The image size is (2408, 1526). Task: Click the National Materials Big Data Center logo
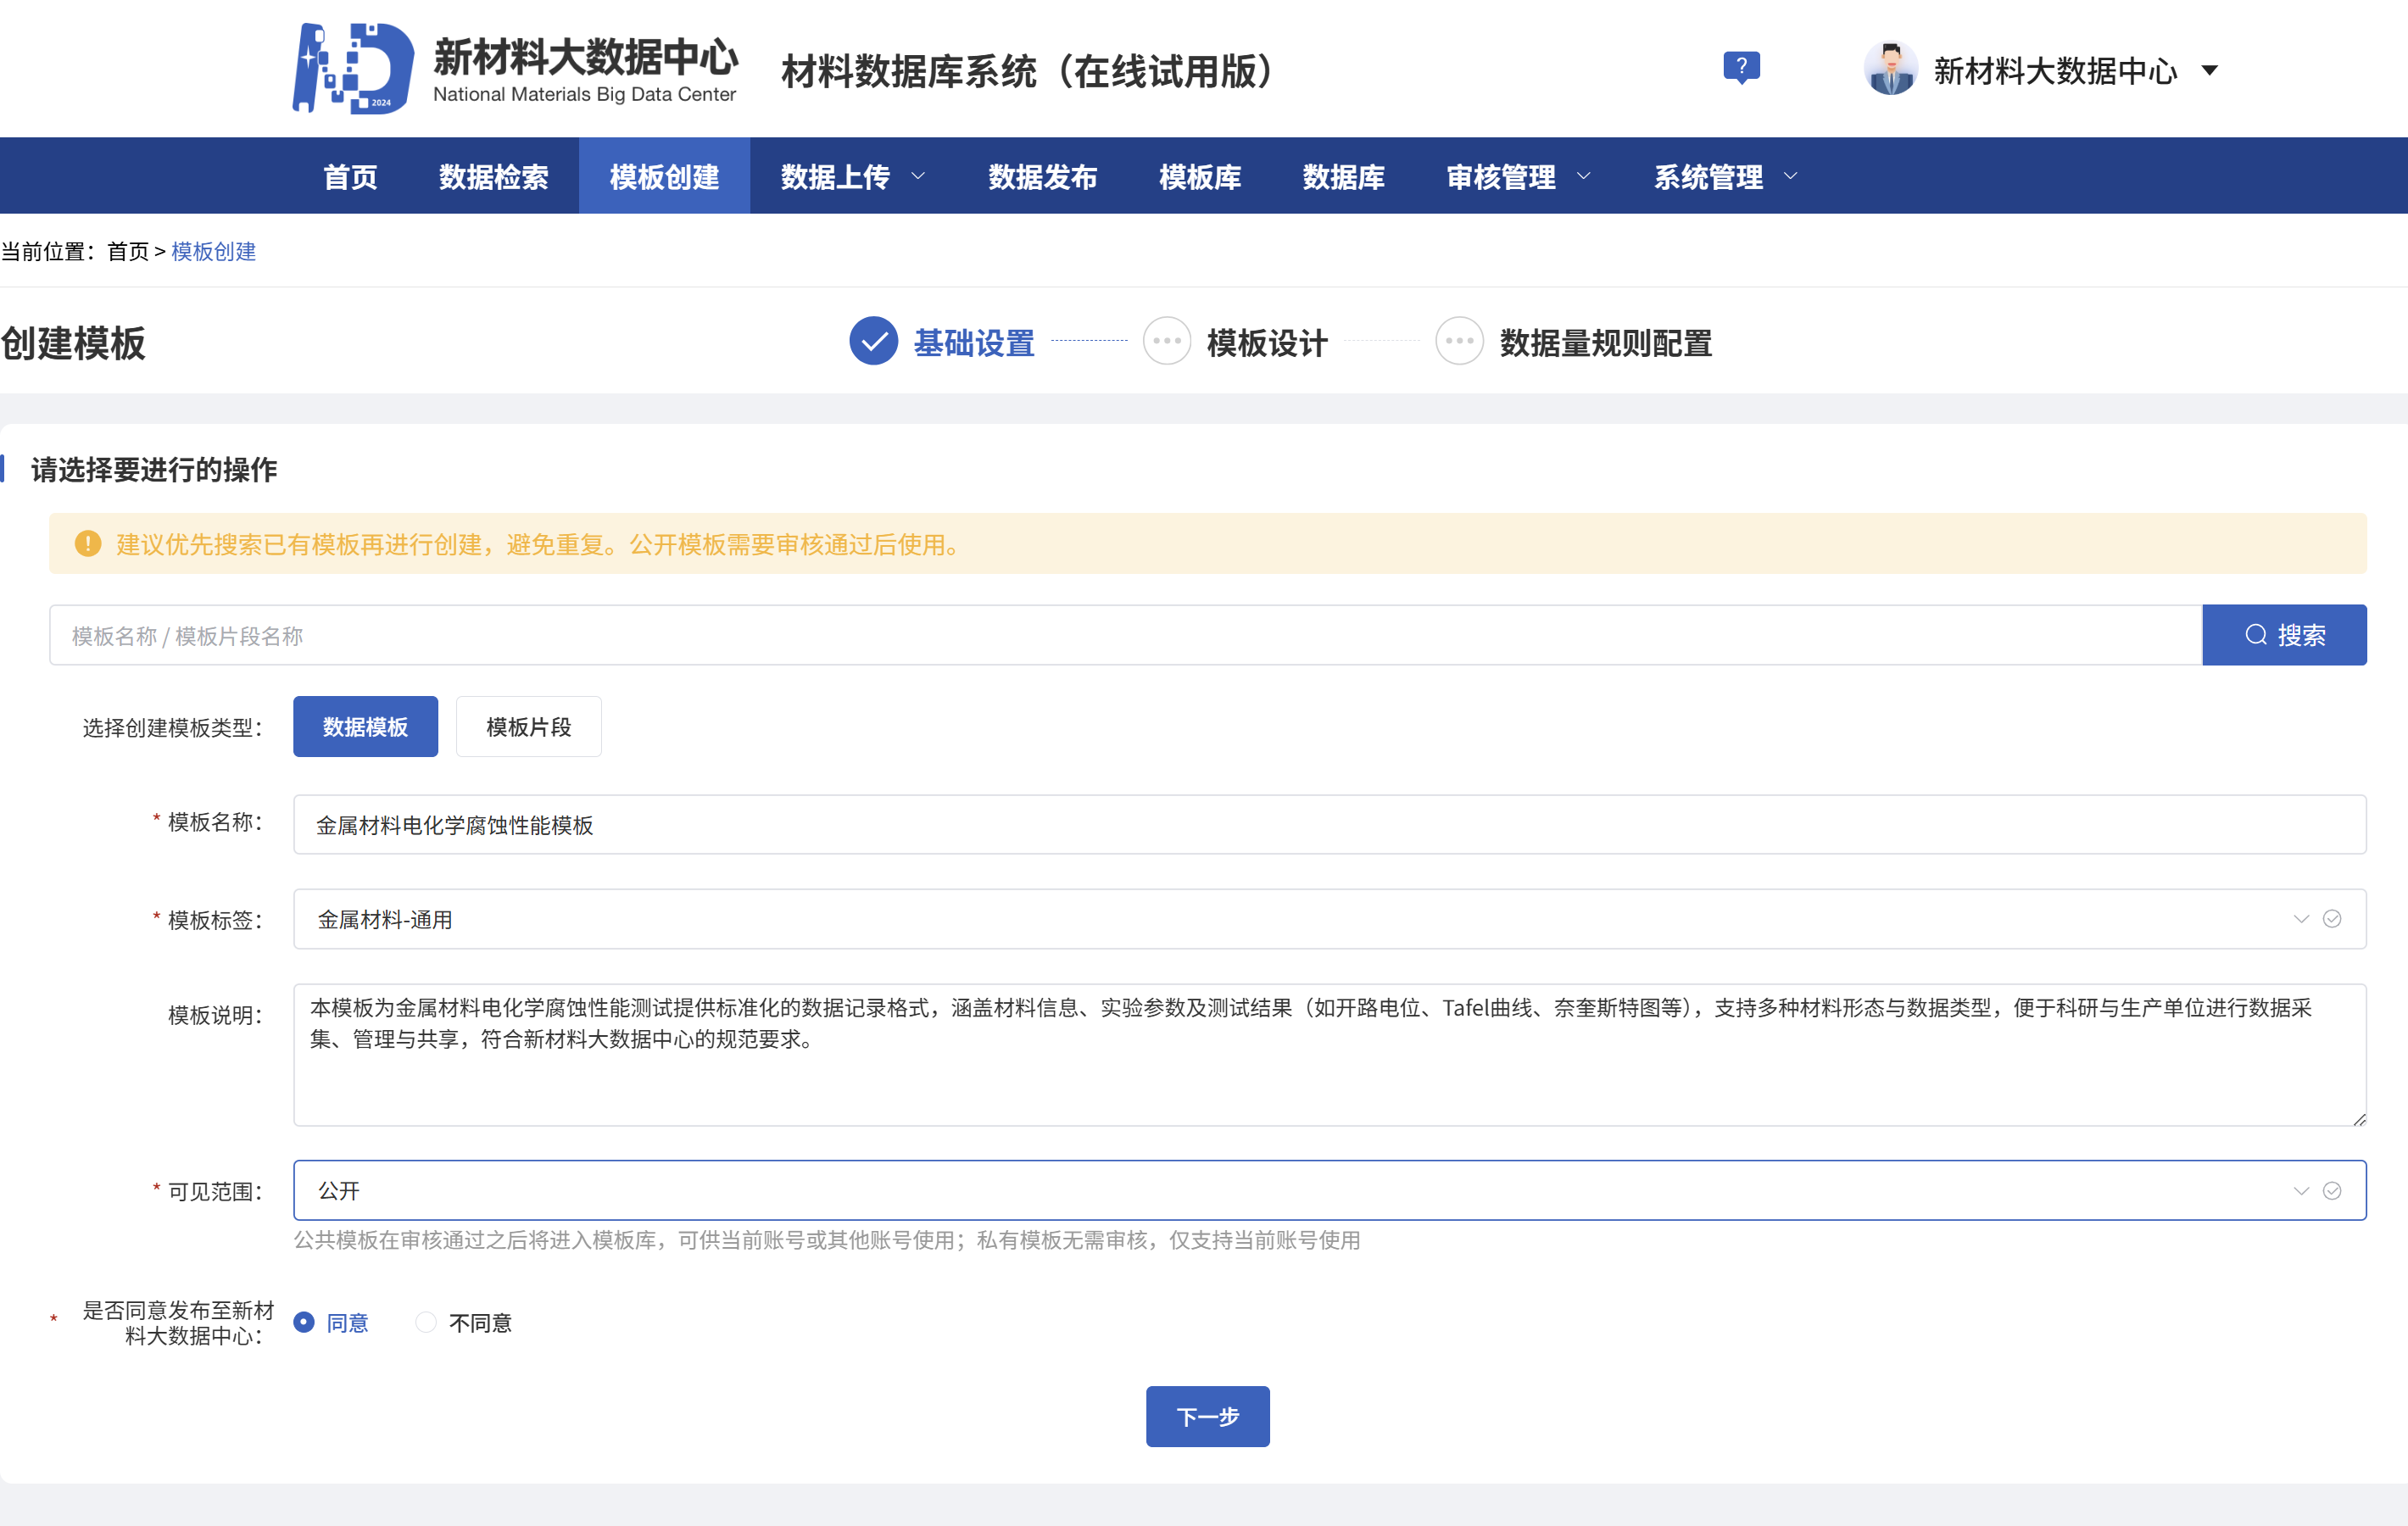pos(353,68)
